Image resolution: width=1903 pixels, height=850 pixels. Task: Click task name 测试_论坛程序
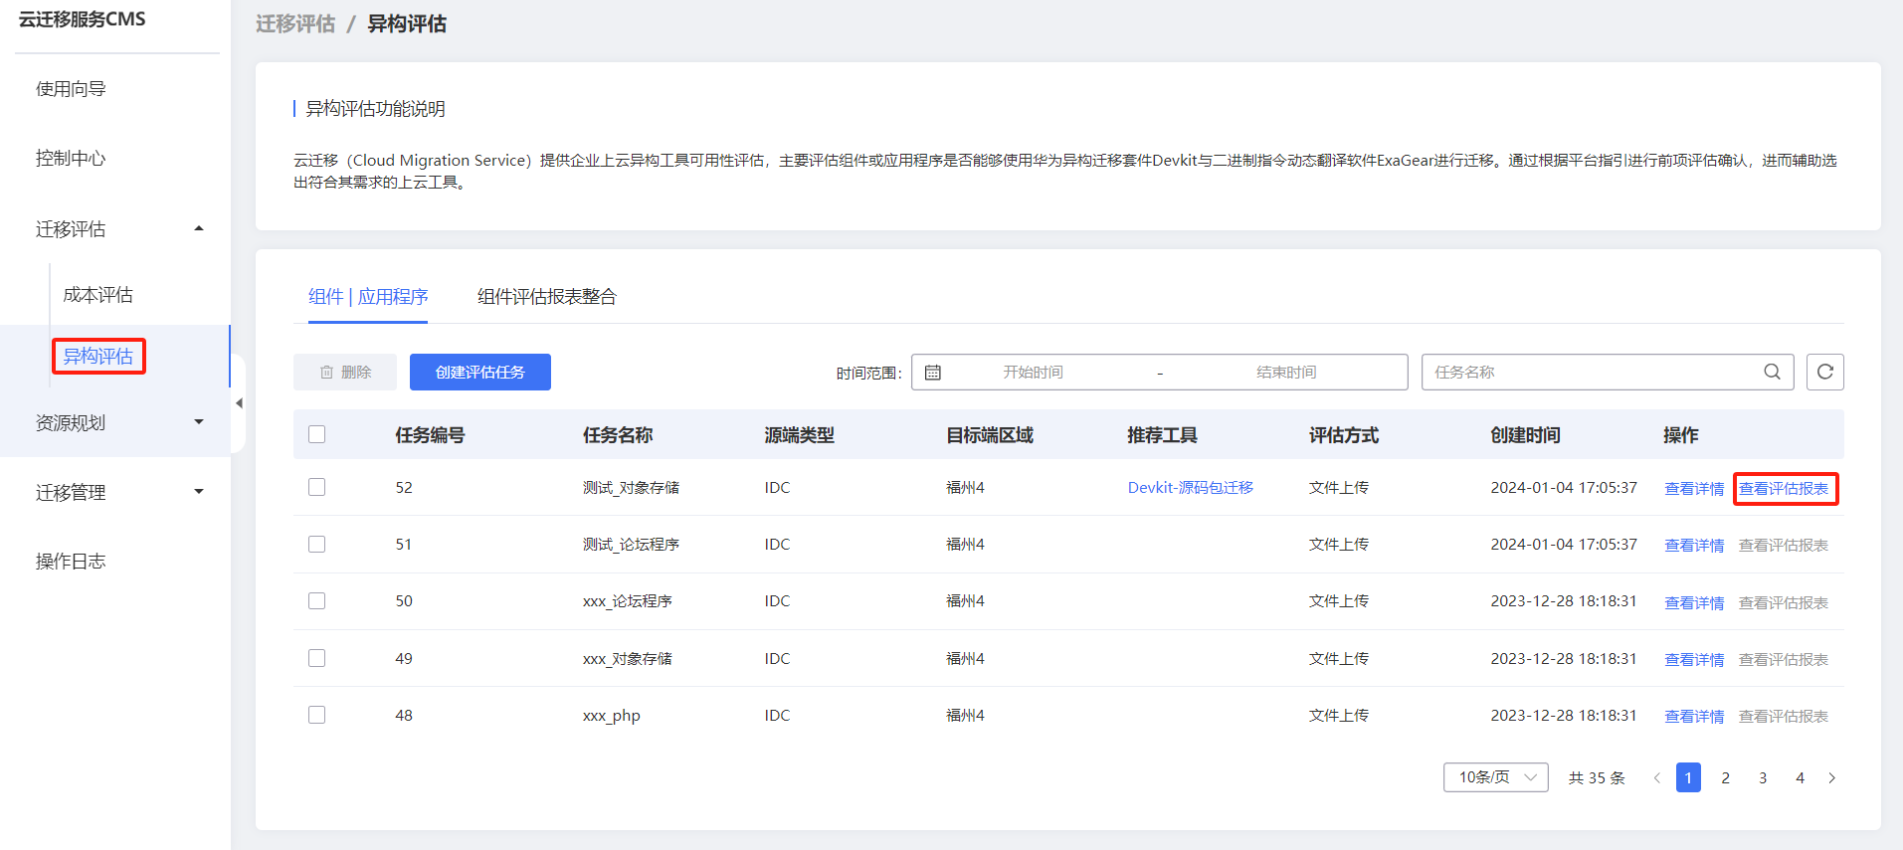(x=631, y=544)
